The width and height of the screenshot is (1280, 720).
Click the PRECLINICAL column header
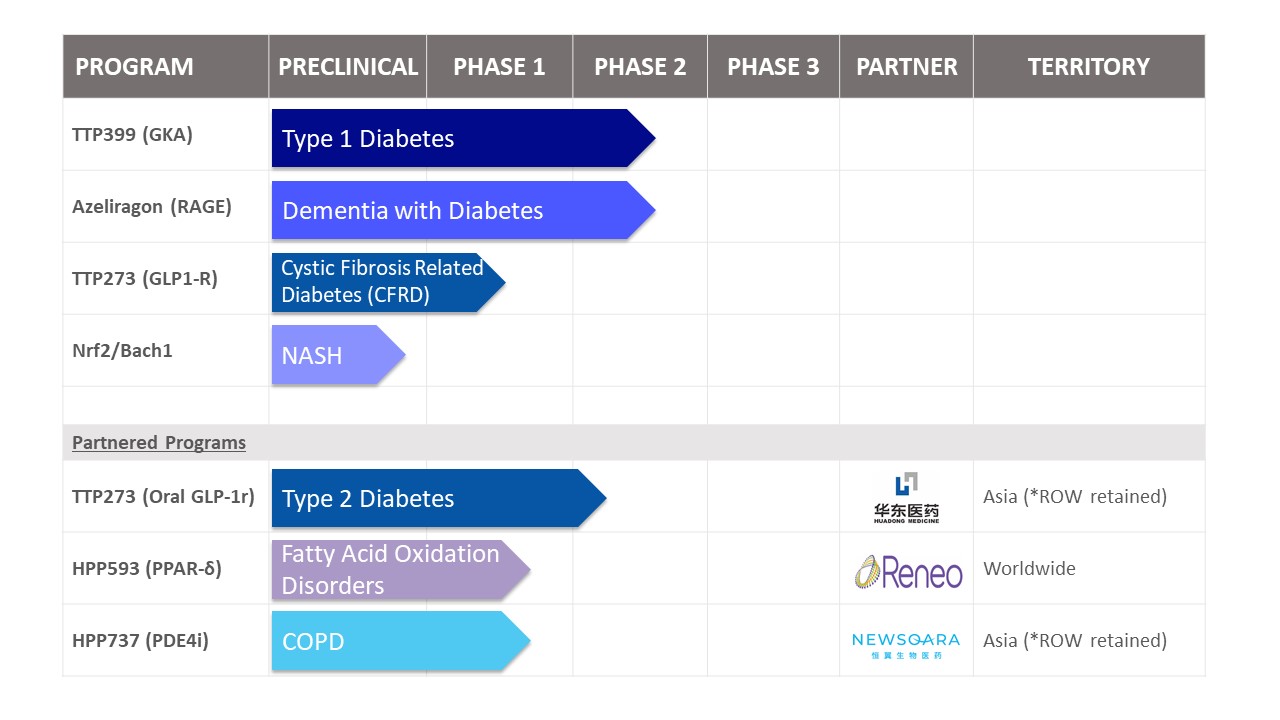tap(348, 67)
